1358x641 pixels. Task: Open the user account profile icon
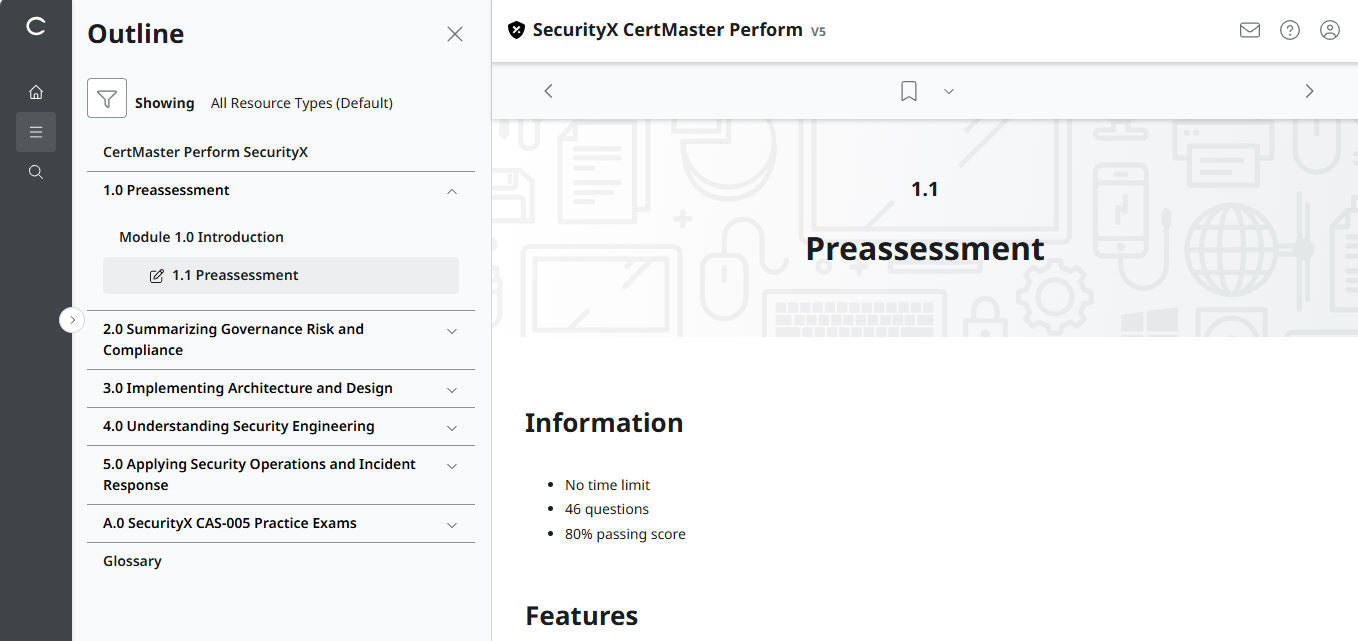click(1329, 30)
